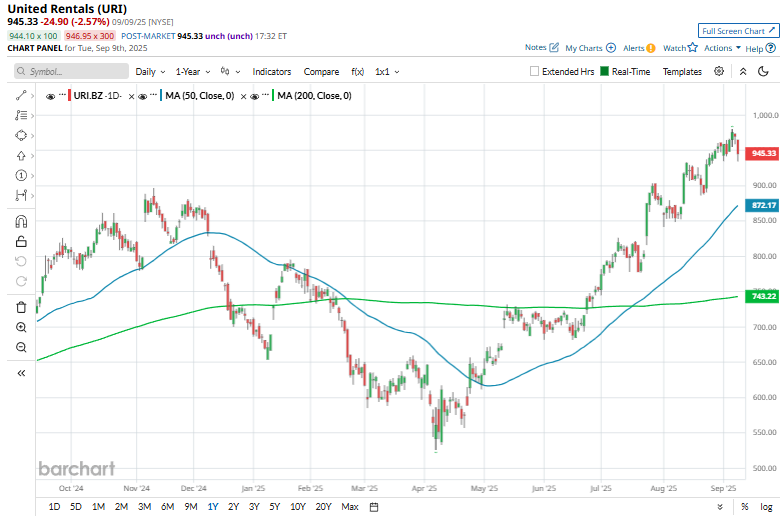
Task: Delete drawings with trash icon
Action: tap(21, 308)
